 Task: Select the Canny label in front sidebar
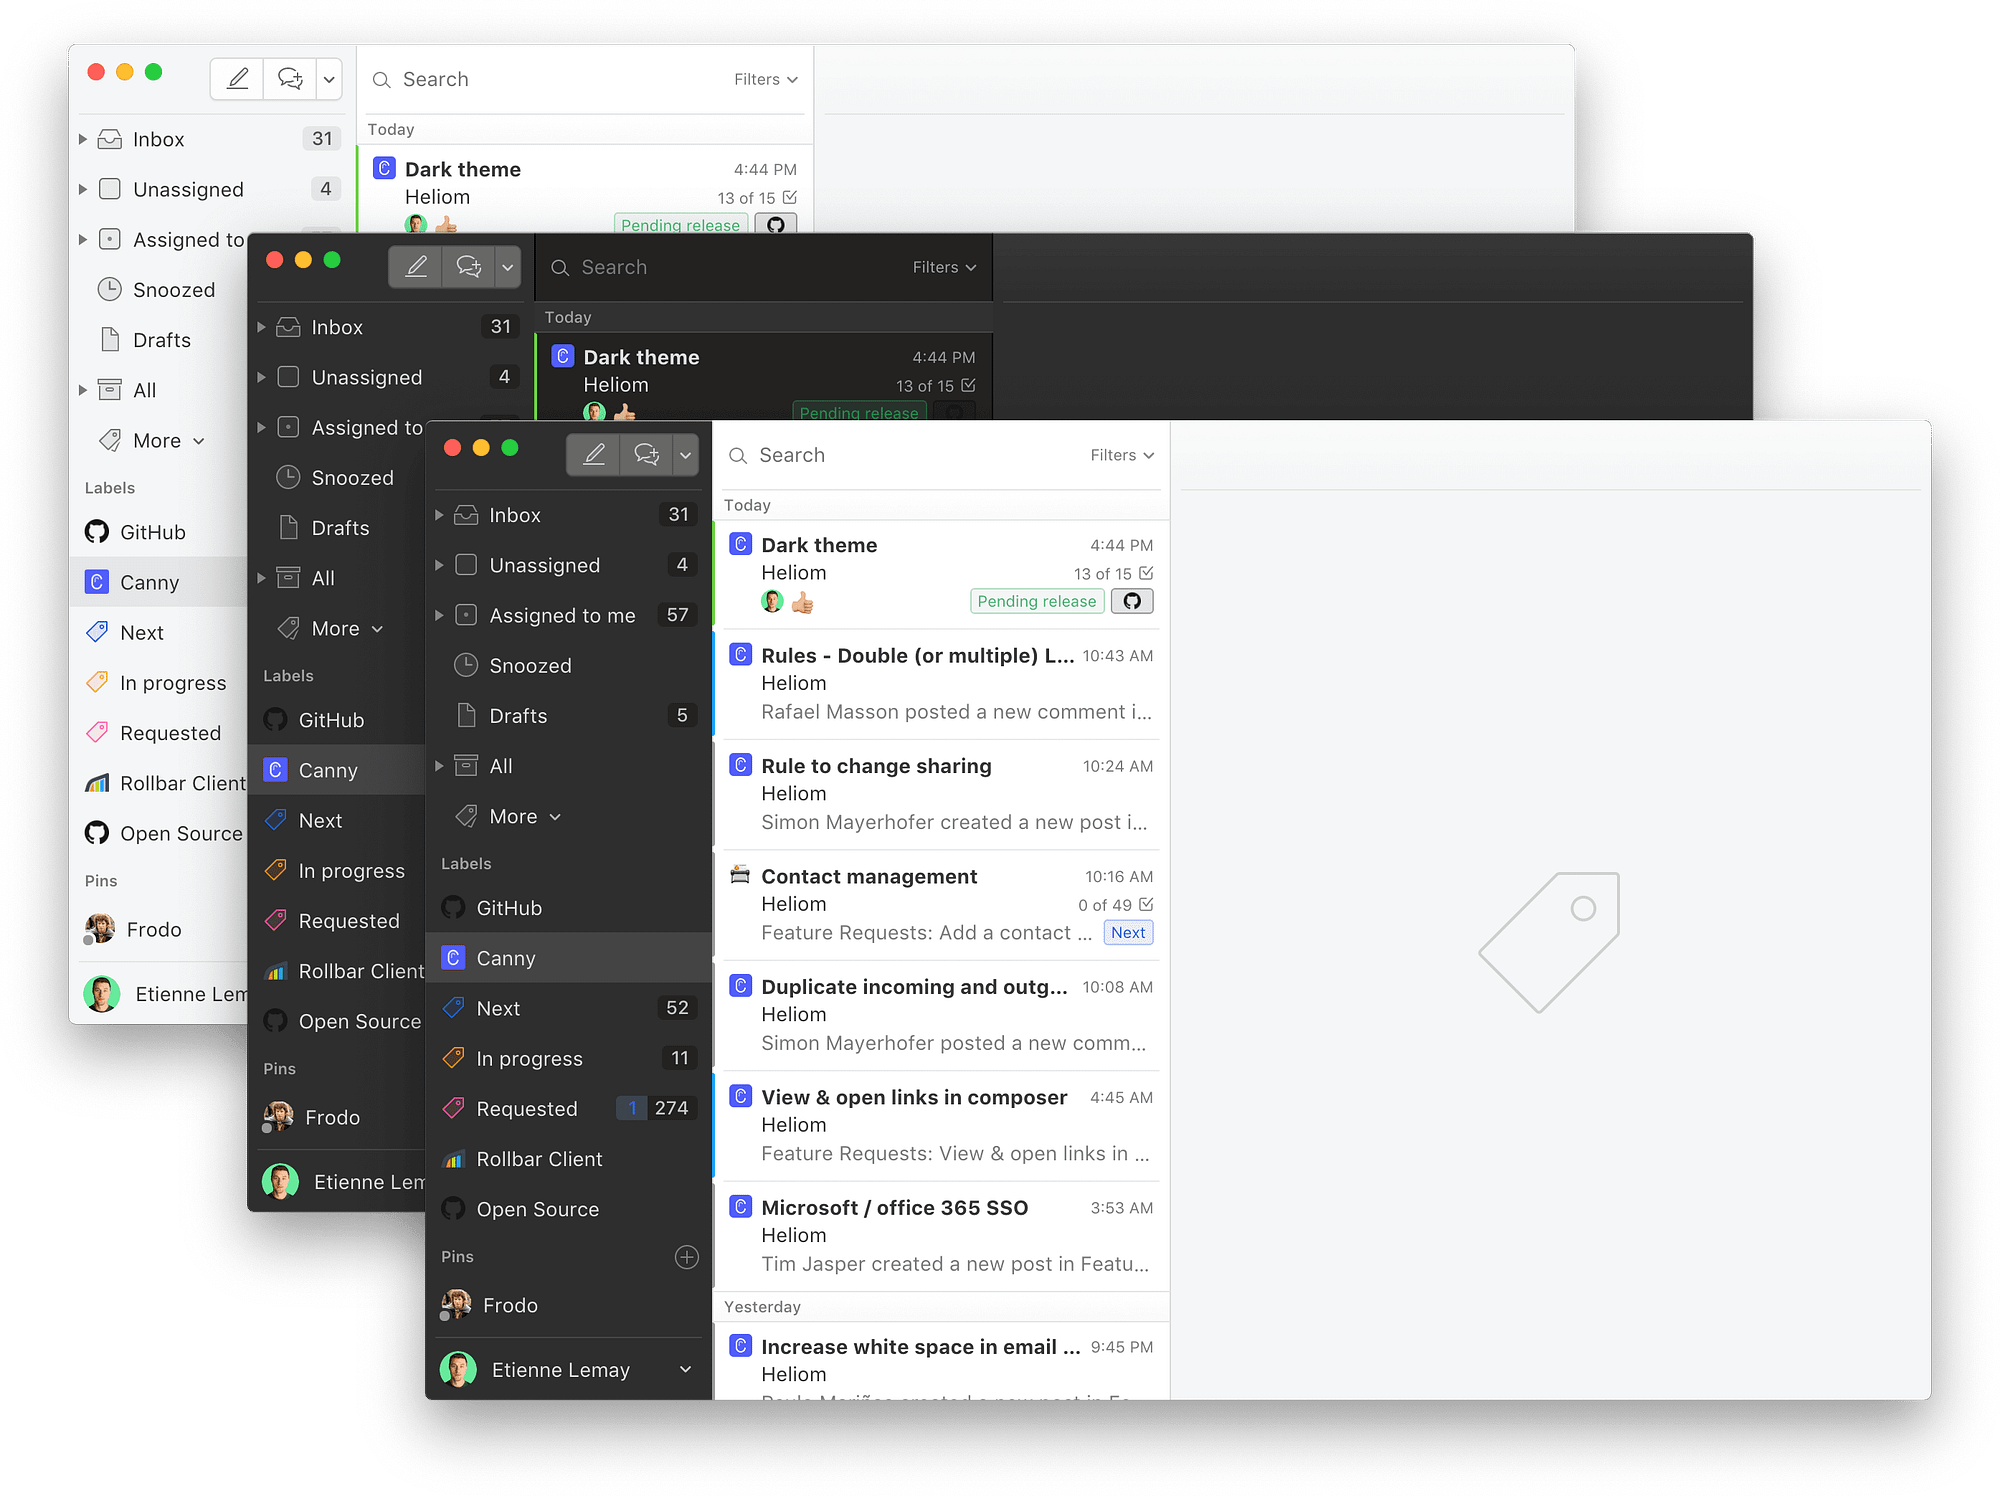[x=506, y=958]
